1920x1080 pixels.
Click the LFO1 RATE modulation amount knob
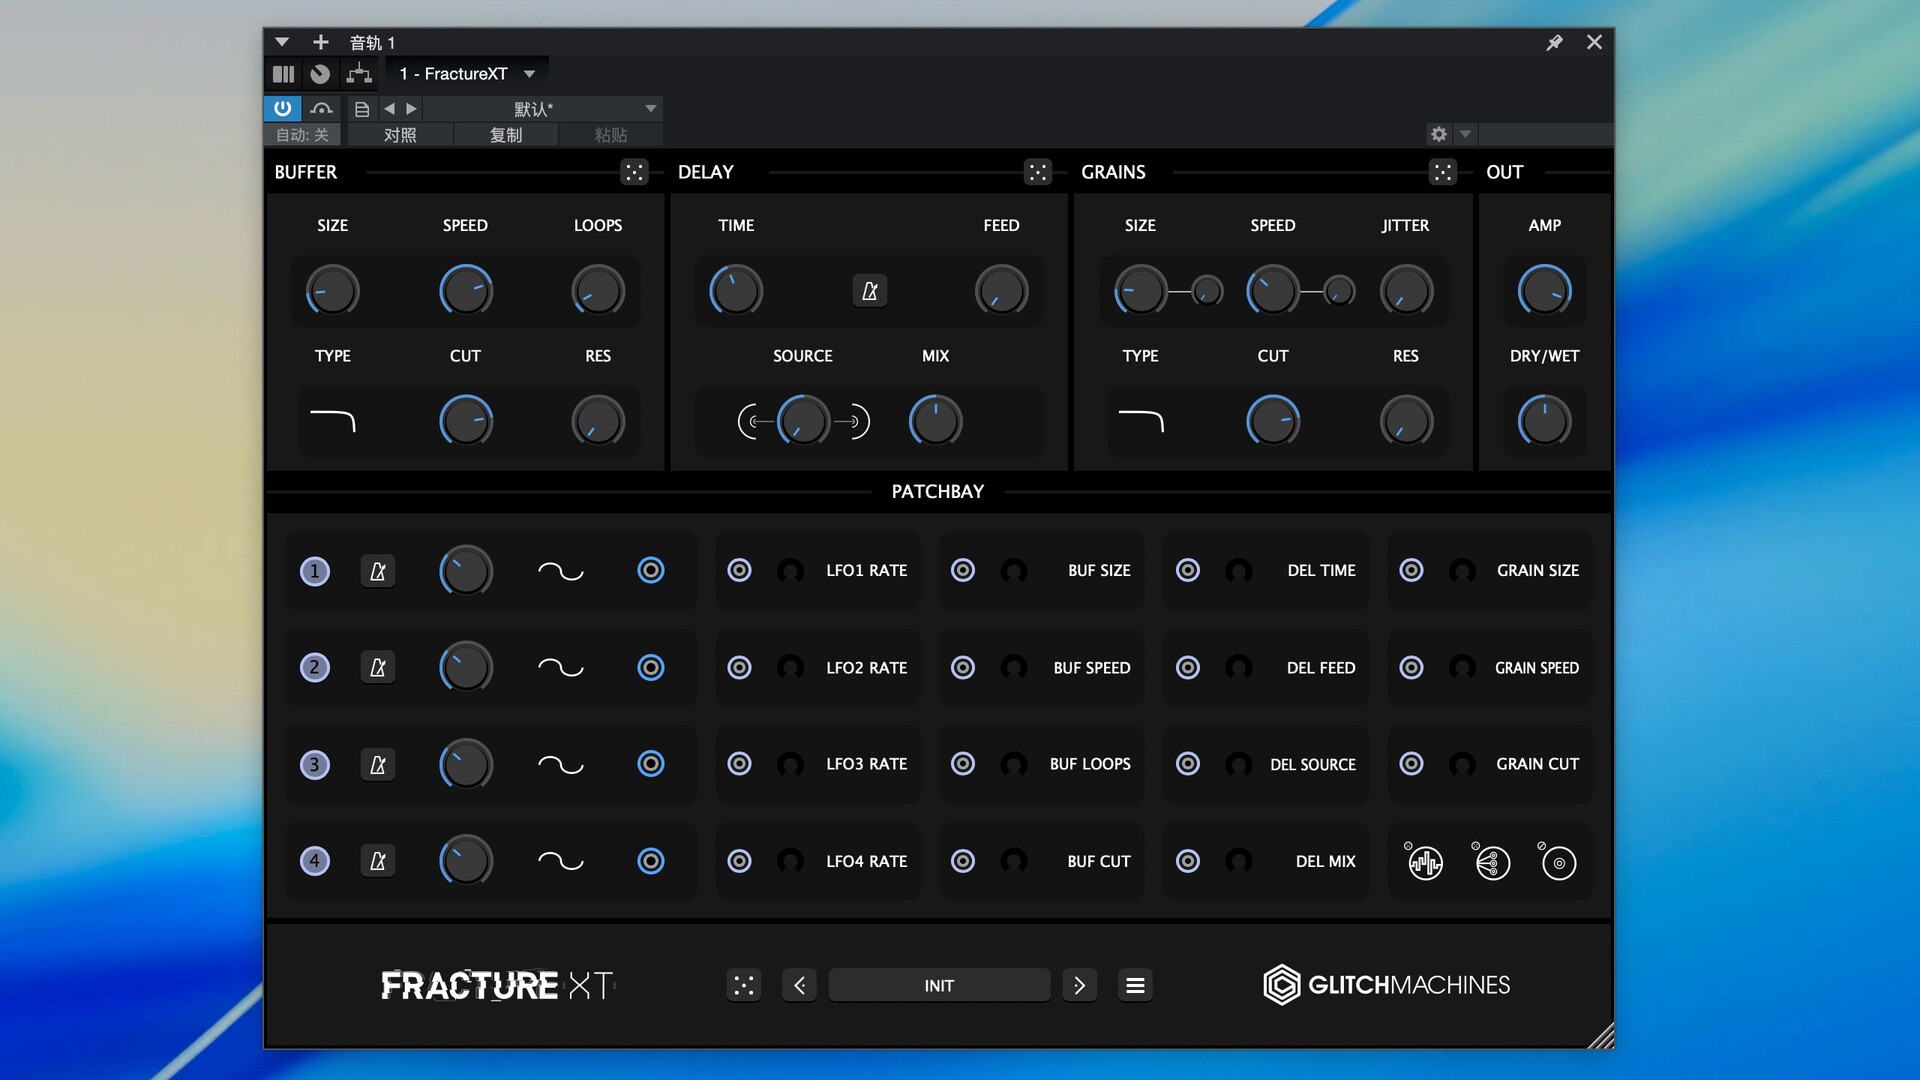[790, 571]
